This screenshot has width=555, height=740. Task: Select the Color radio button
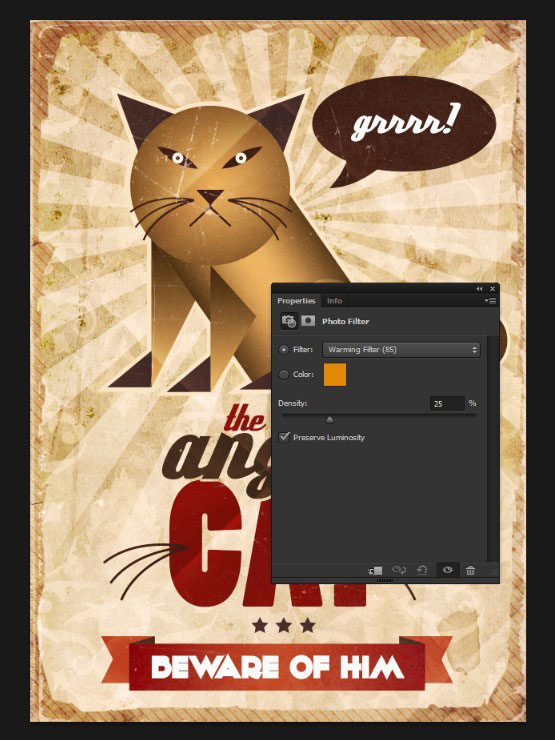(x=284, y=374)
